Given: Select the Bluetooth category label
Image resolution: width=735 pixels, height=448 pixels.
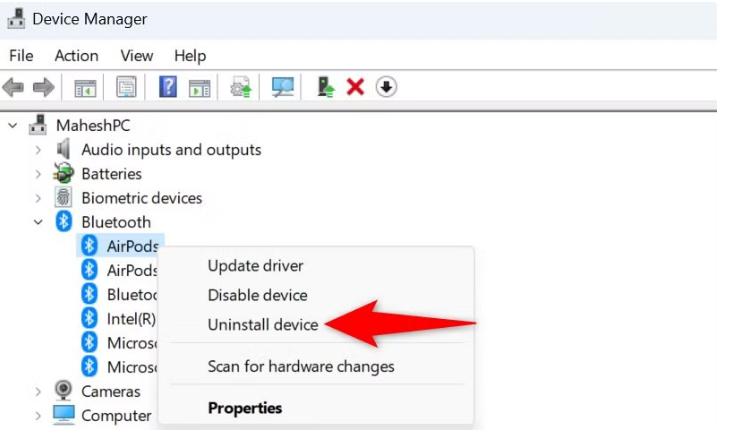Looking at the screenshot, I should click(x=116, y=222).
